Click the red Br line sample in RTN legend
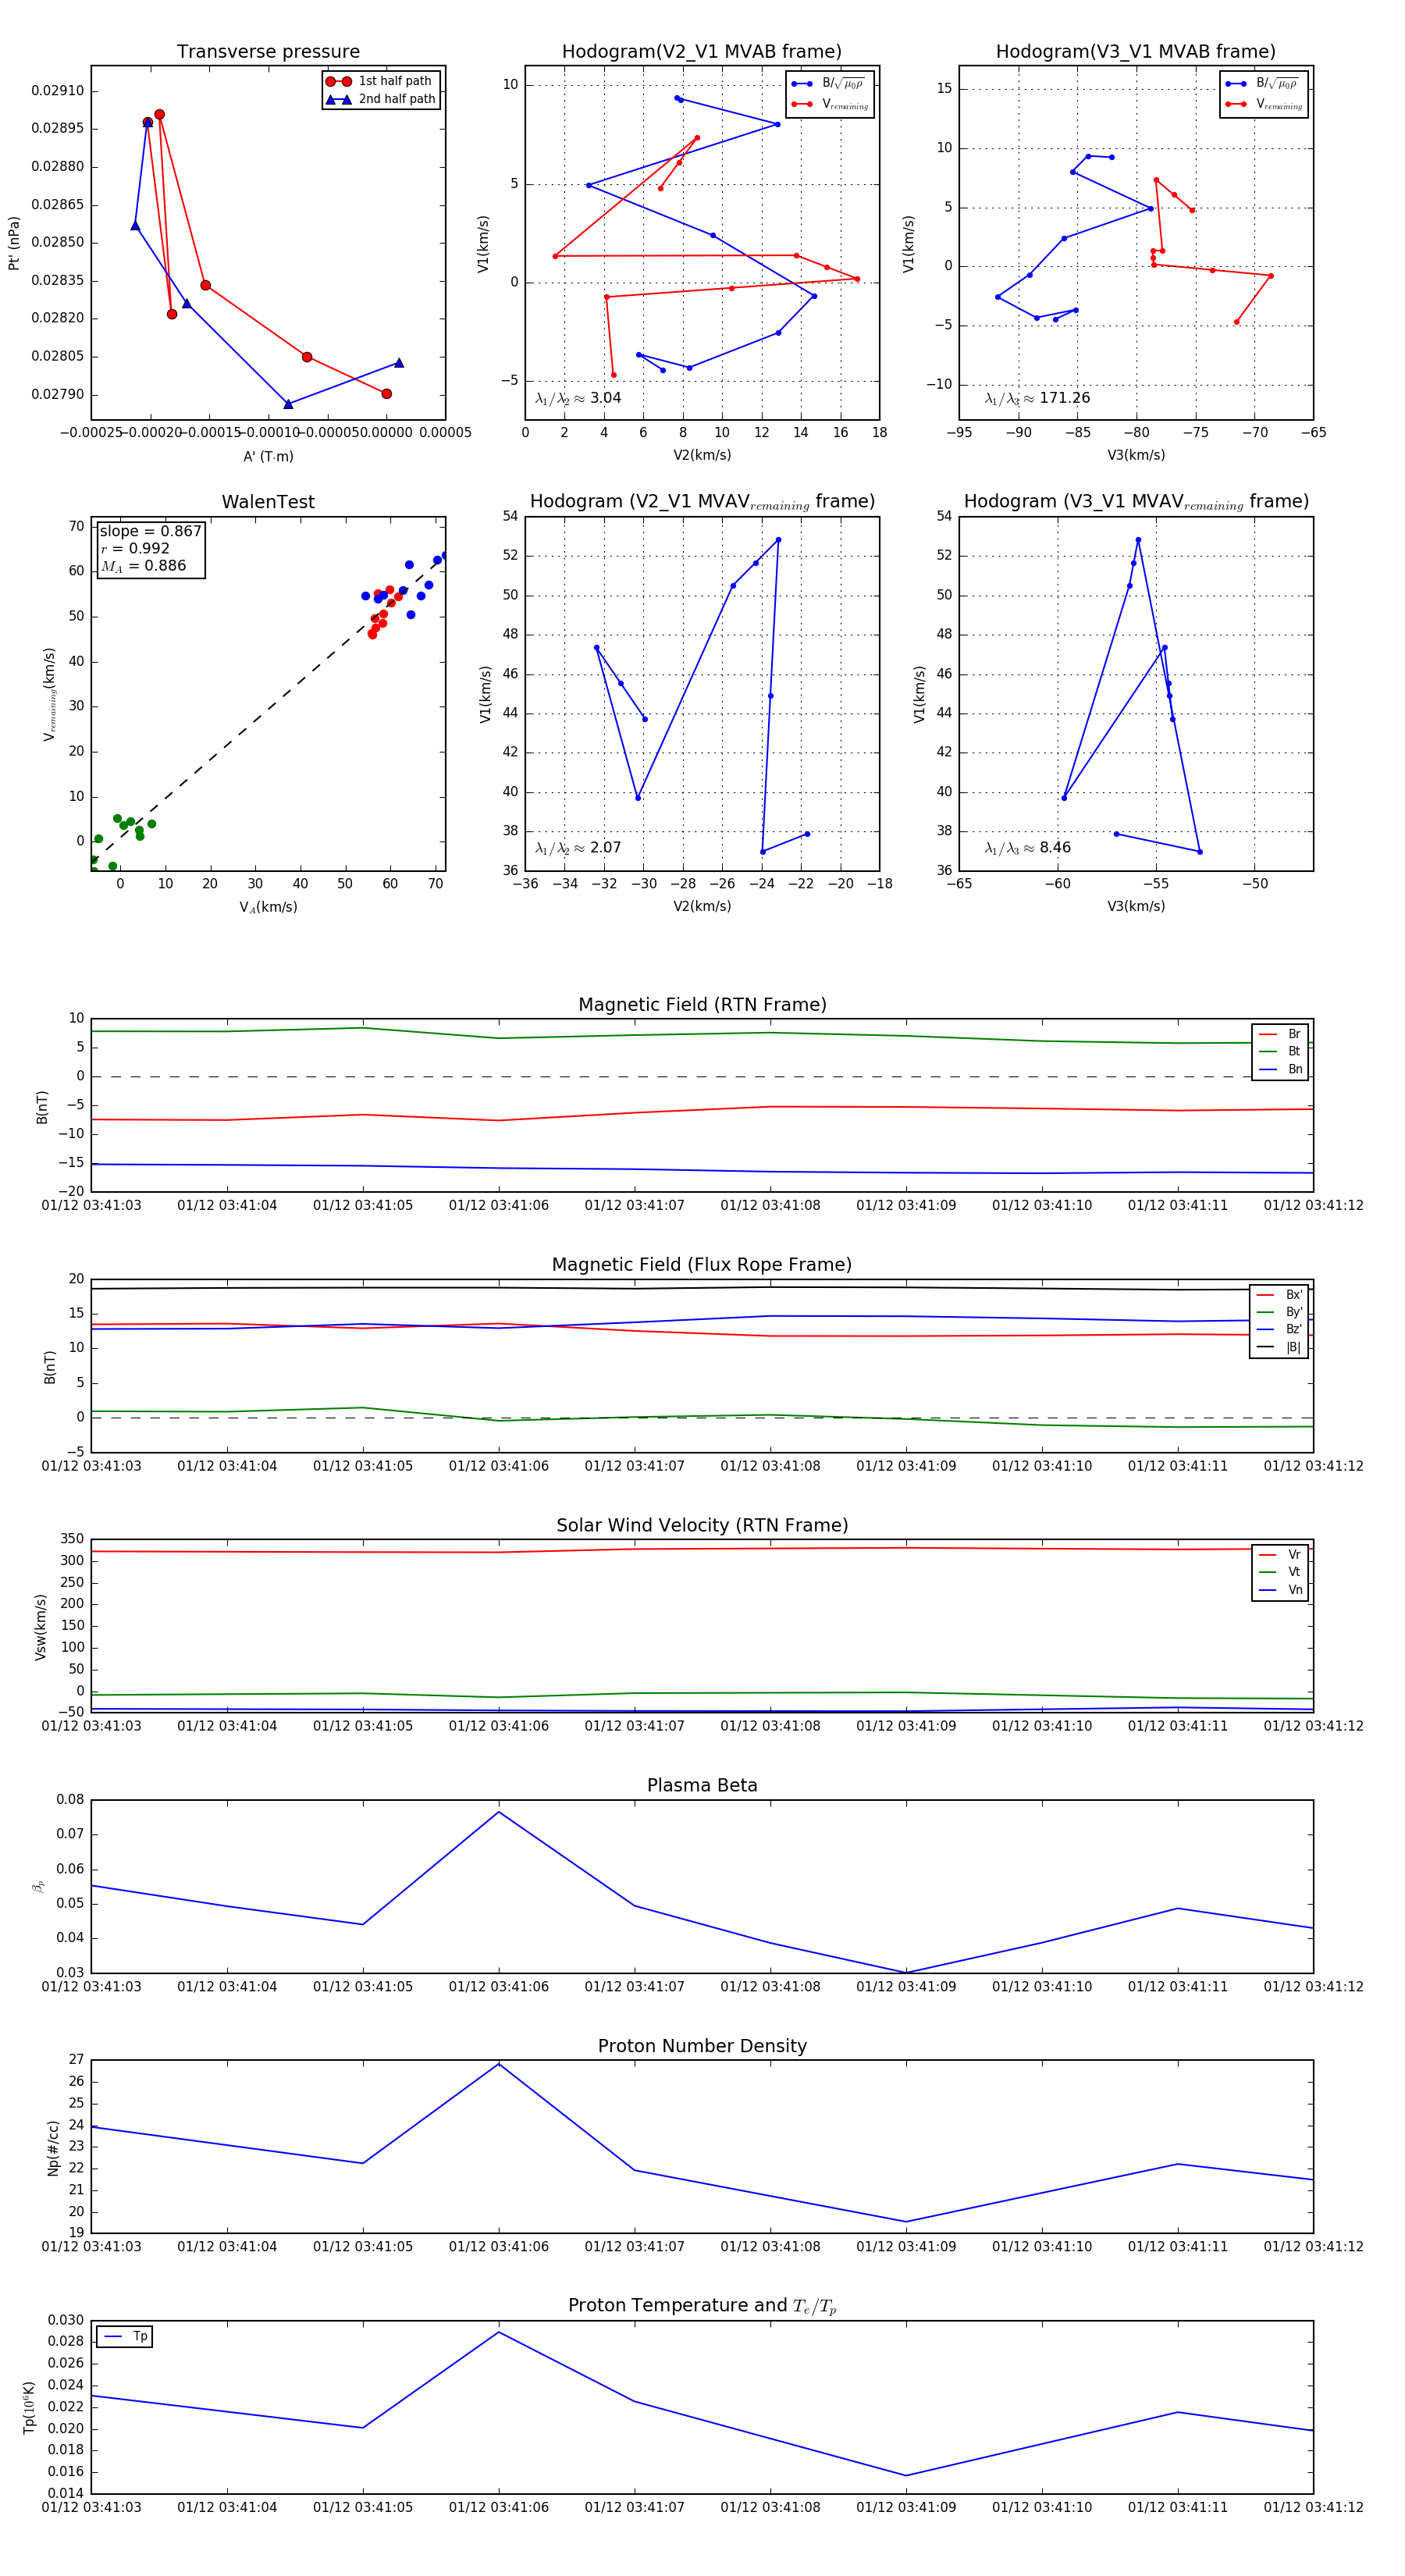This screenshot has height=2576, width=1405. (x=1267, y=1034)
